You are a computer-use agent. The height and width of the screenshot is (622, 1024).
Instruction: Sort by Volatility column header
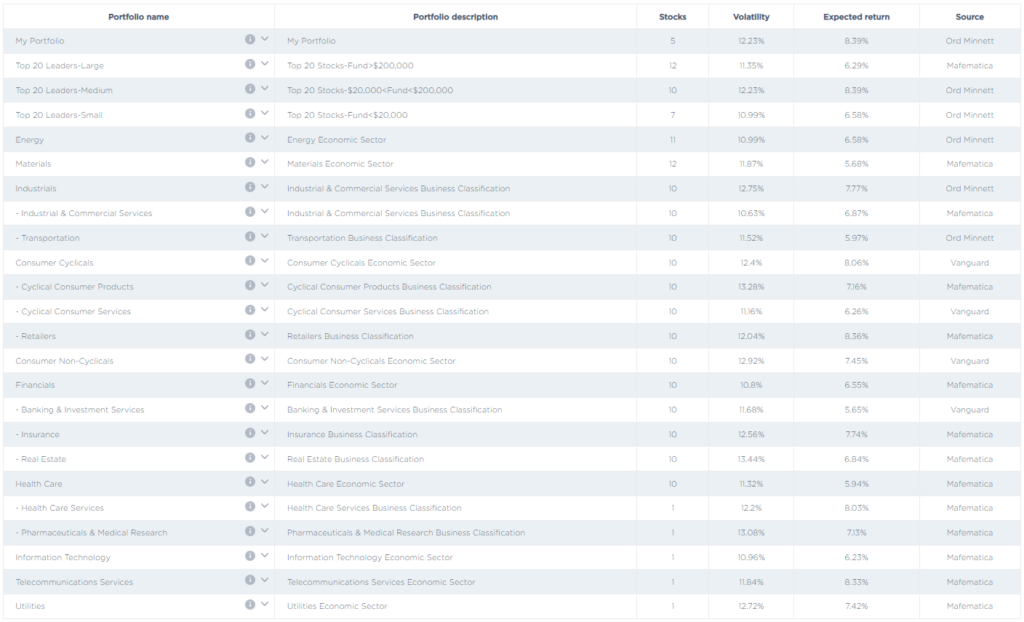coord(751,17)
